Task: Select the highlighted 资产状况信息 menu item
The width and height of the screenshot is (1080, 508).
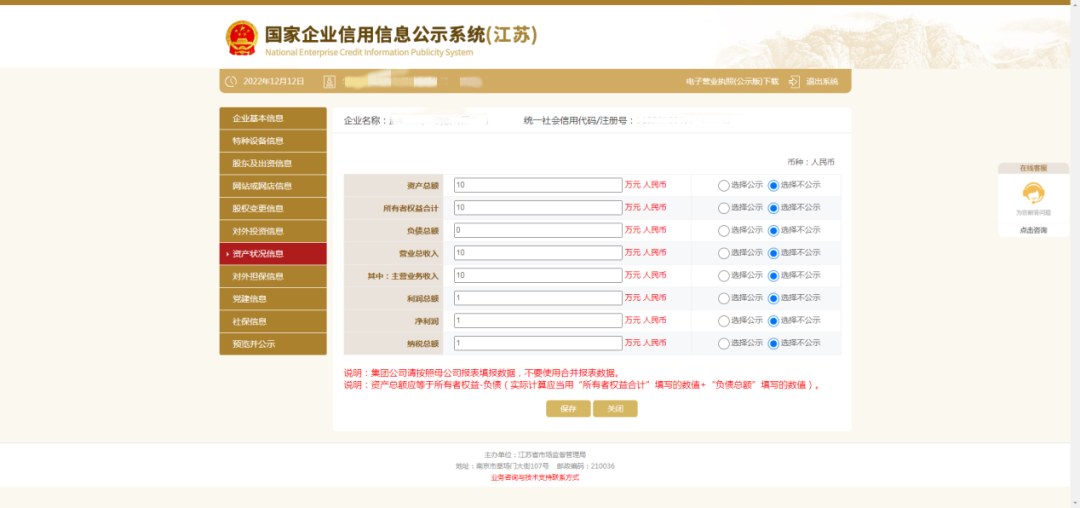Action: click(272, 254)
